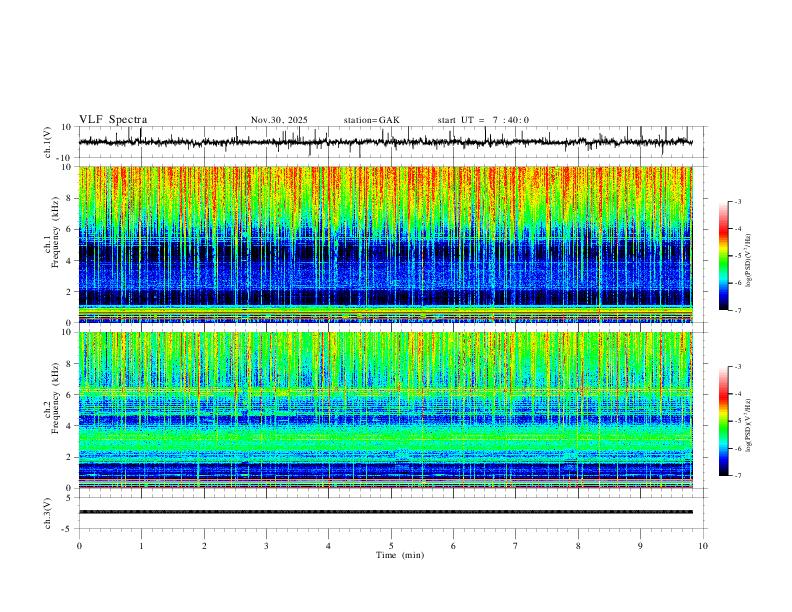Click the "10" tick on the time axis
Screen dimensions: 792x612
tap(703, 546)
